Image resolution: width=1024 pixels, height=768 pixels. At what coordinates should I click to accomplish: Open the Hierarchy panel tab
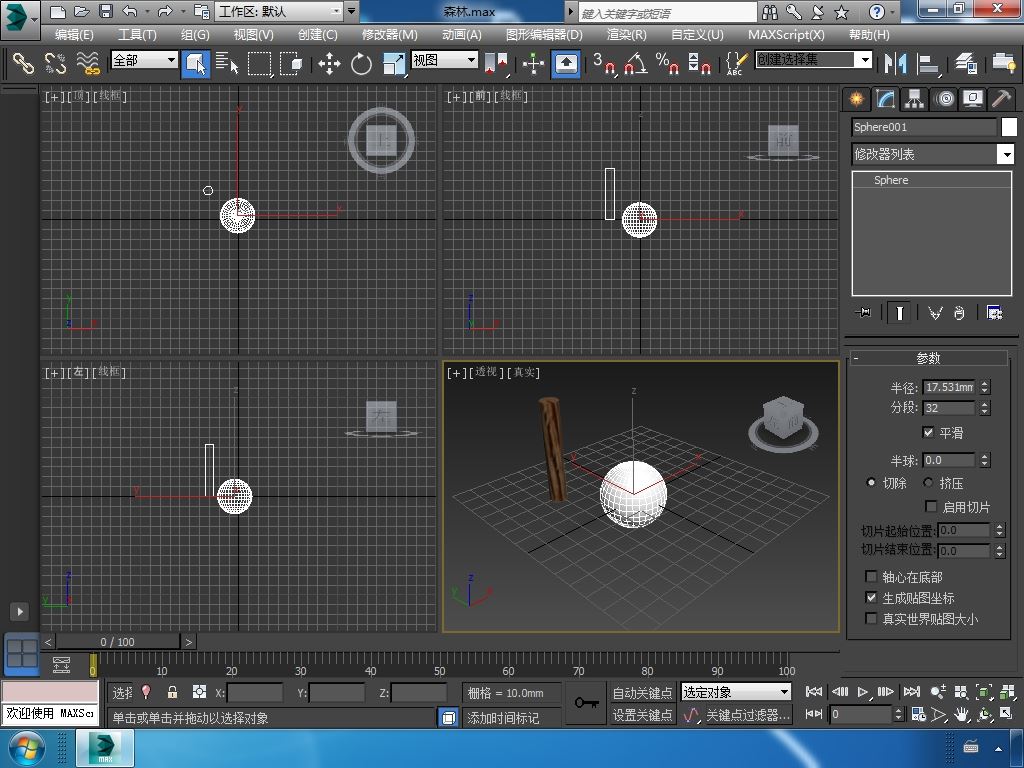pyautogui.click(x=914, y=98)
